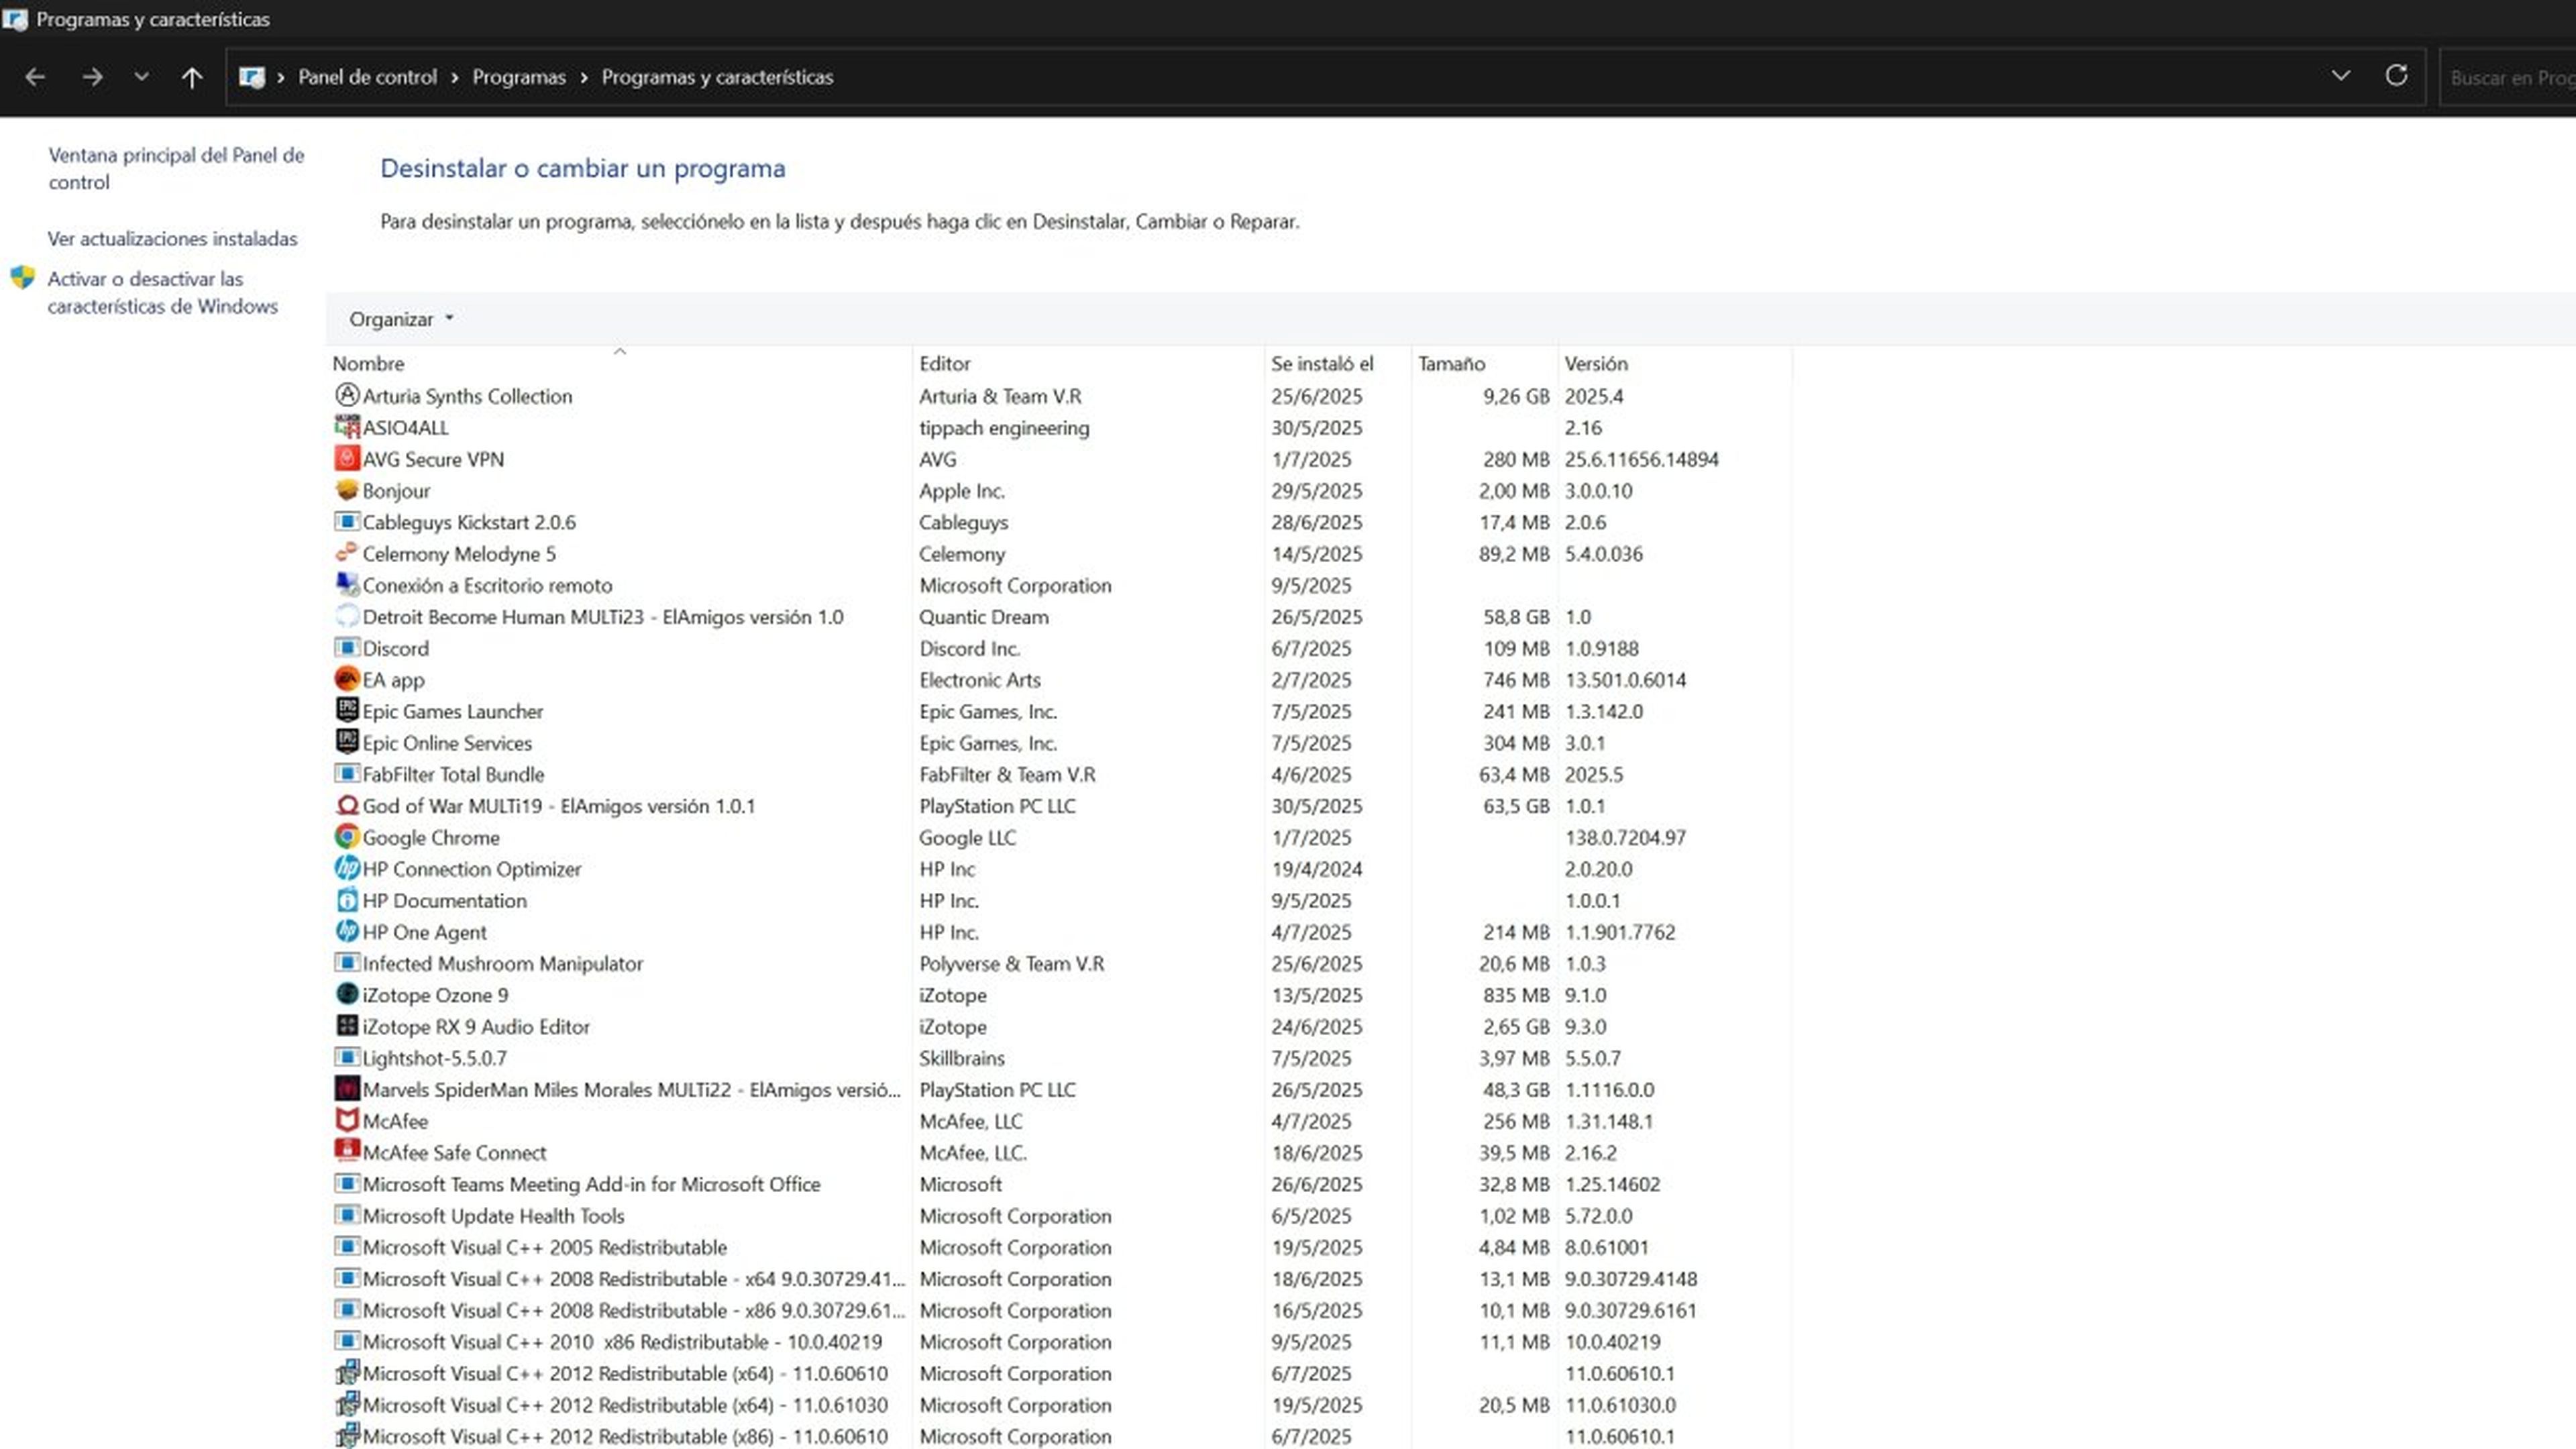Expand chevron after Programas breadcrumb

point(584,77)
